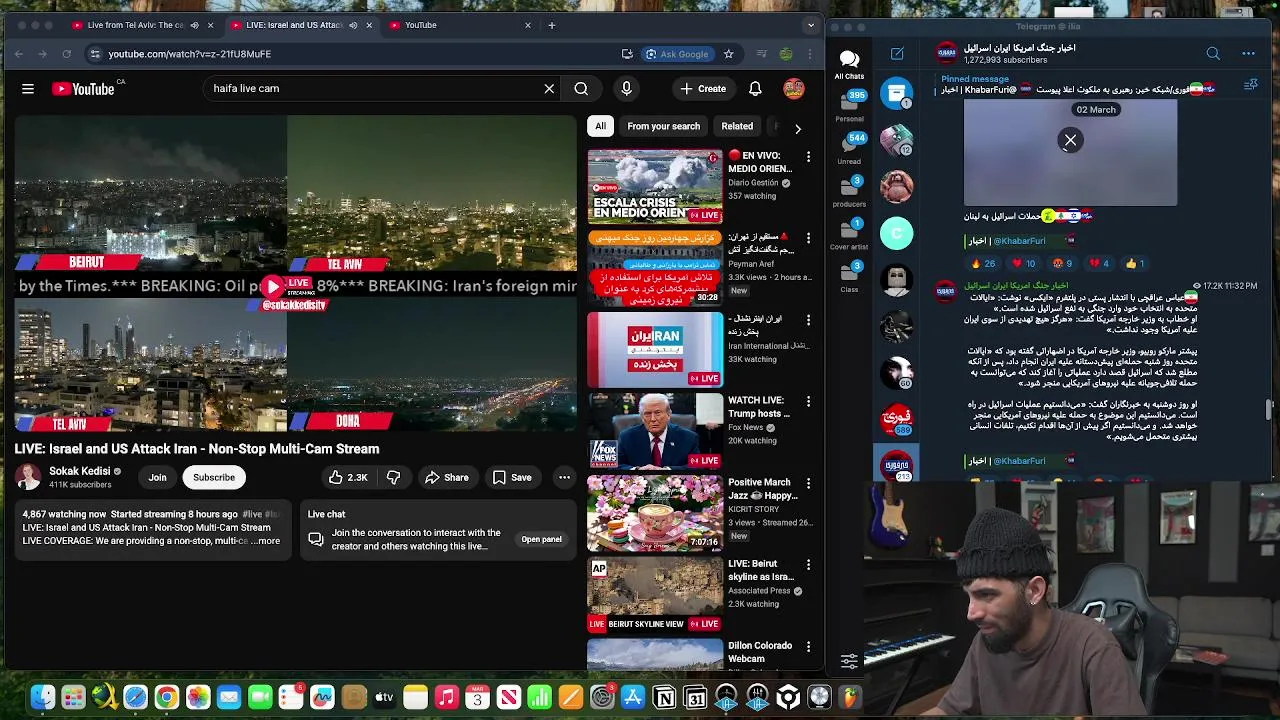
Task: Select the 'All' filter chip
Action: [x=600, y=126]
